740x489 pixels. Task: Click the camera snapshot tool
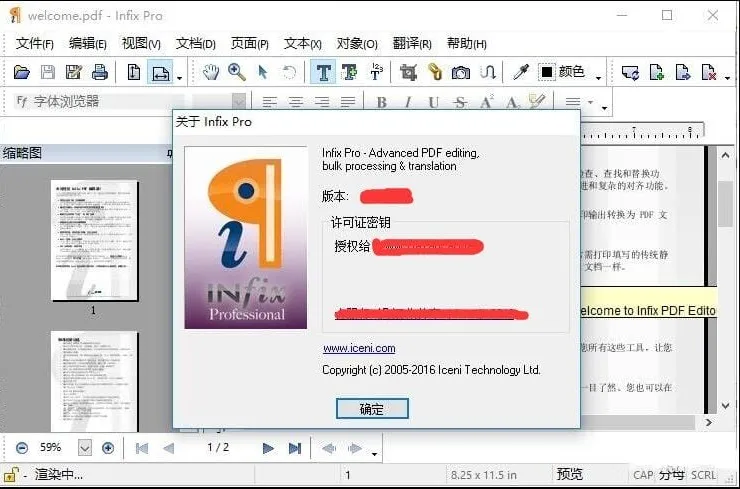[460, 72]
